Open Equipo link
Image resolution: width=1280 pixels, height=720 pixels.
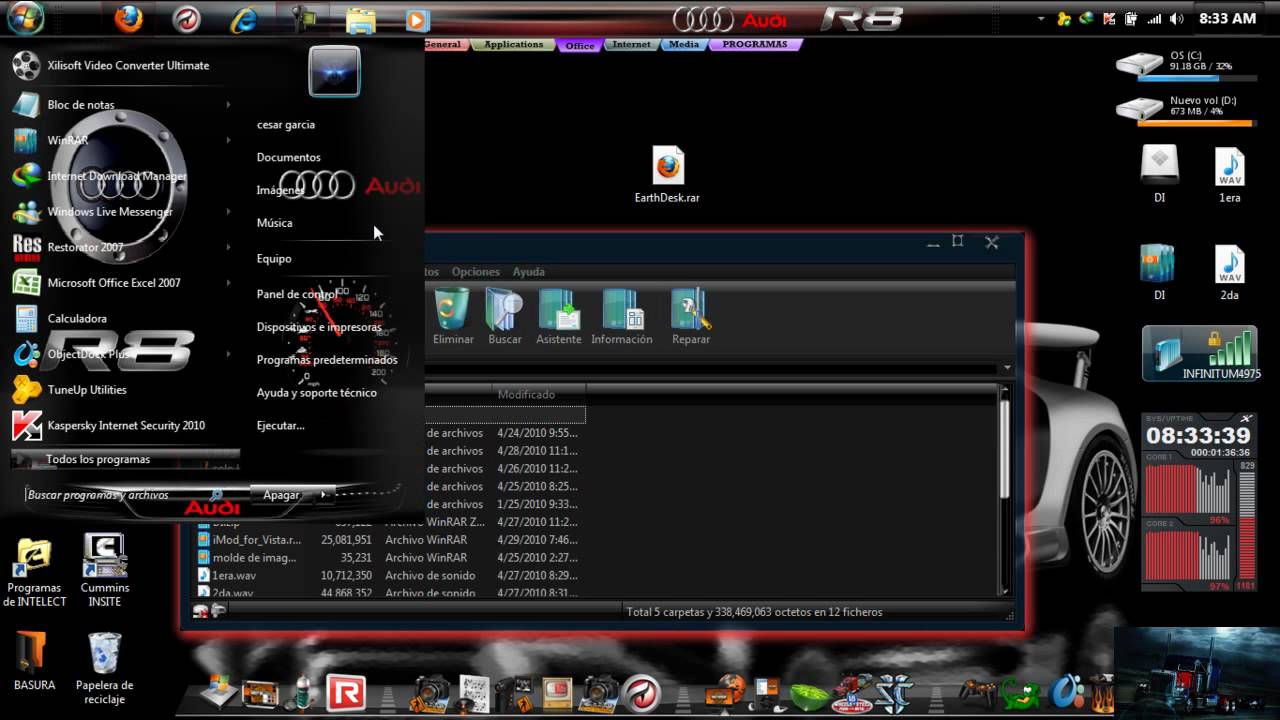tap(274, 258)
